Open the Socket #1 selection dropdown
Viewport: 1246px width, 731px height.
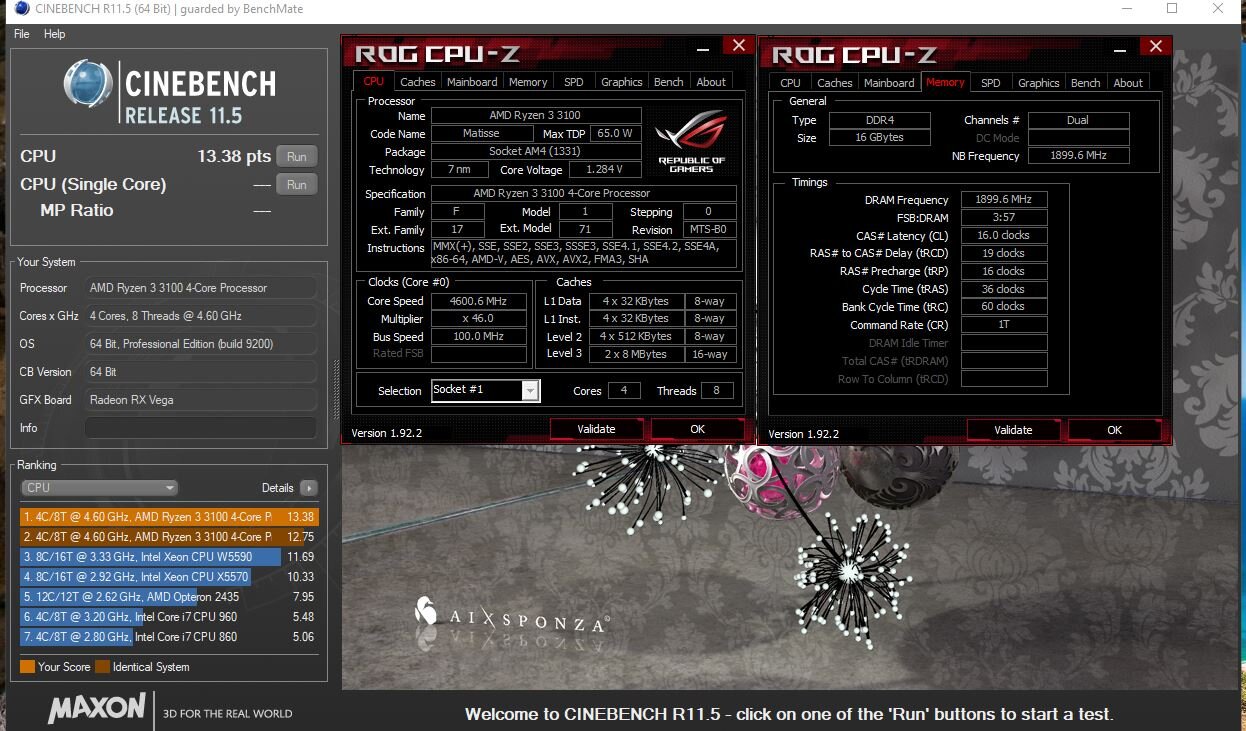pyautogui.click(x=486, y=390)
